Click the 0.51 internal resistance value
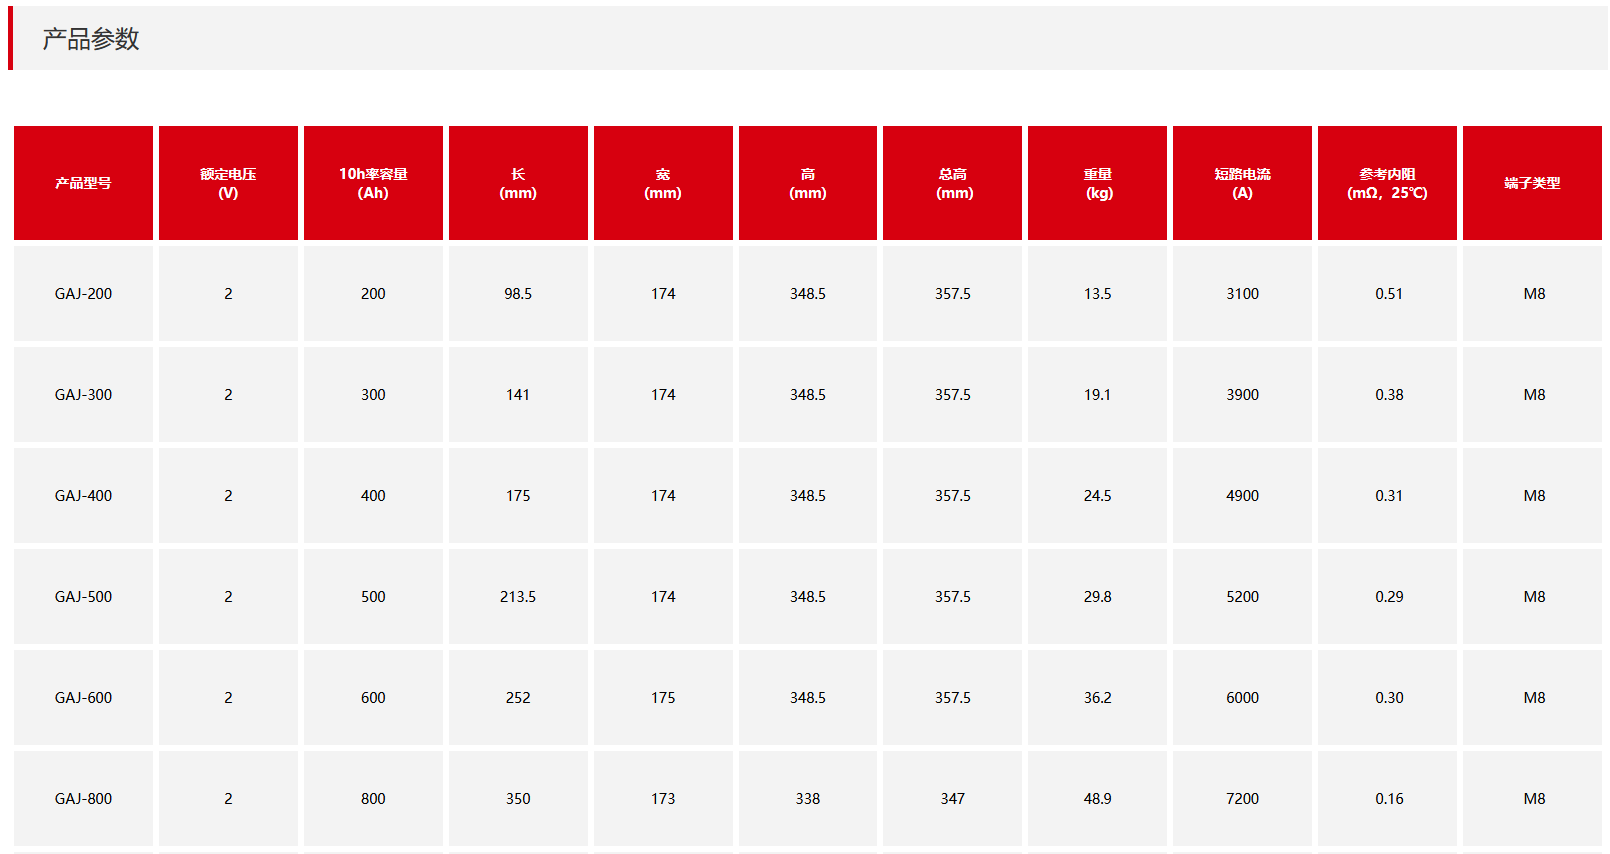Image resolution: width=1610 pixels, height=854 pixels. (x=1388, y=294)
